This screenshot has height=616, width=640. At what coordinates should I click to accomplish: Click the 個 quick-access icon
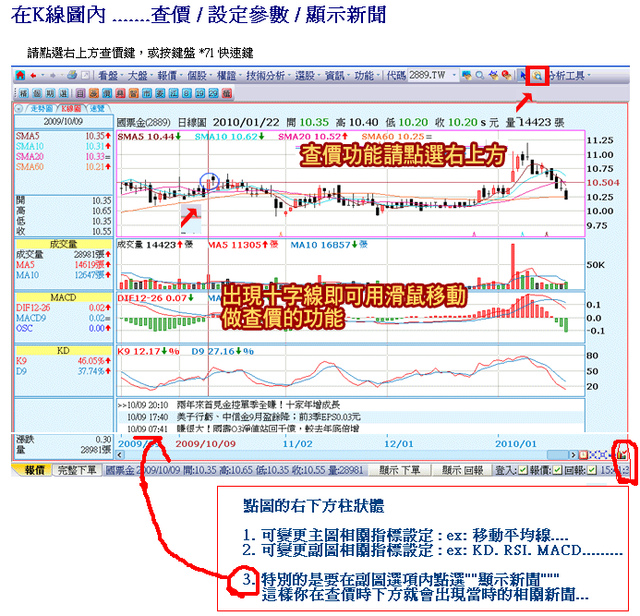coord(37,93)
